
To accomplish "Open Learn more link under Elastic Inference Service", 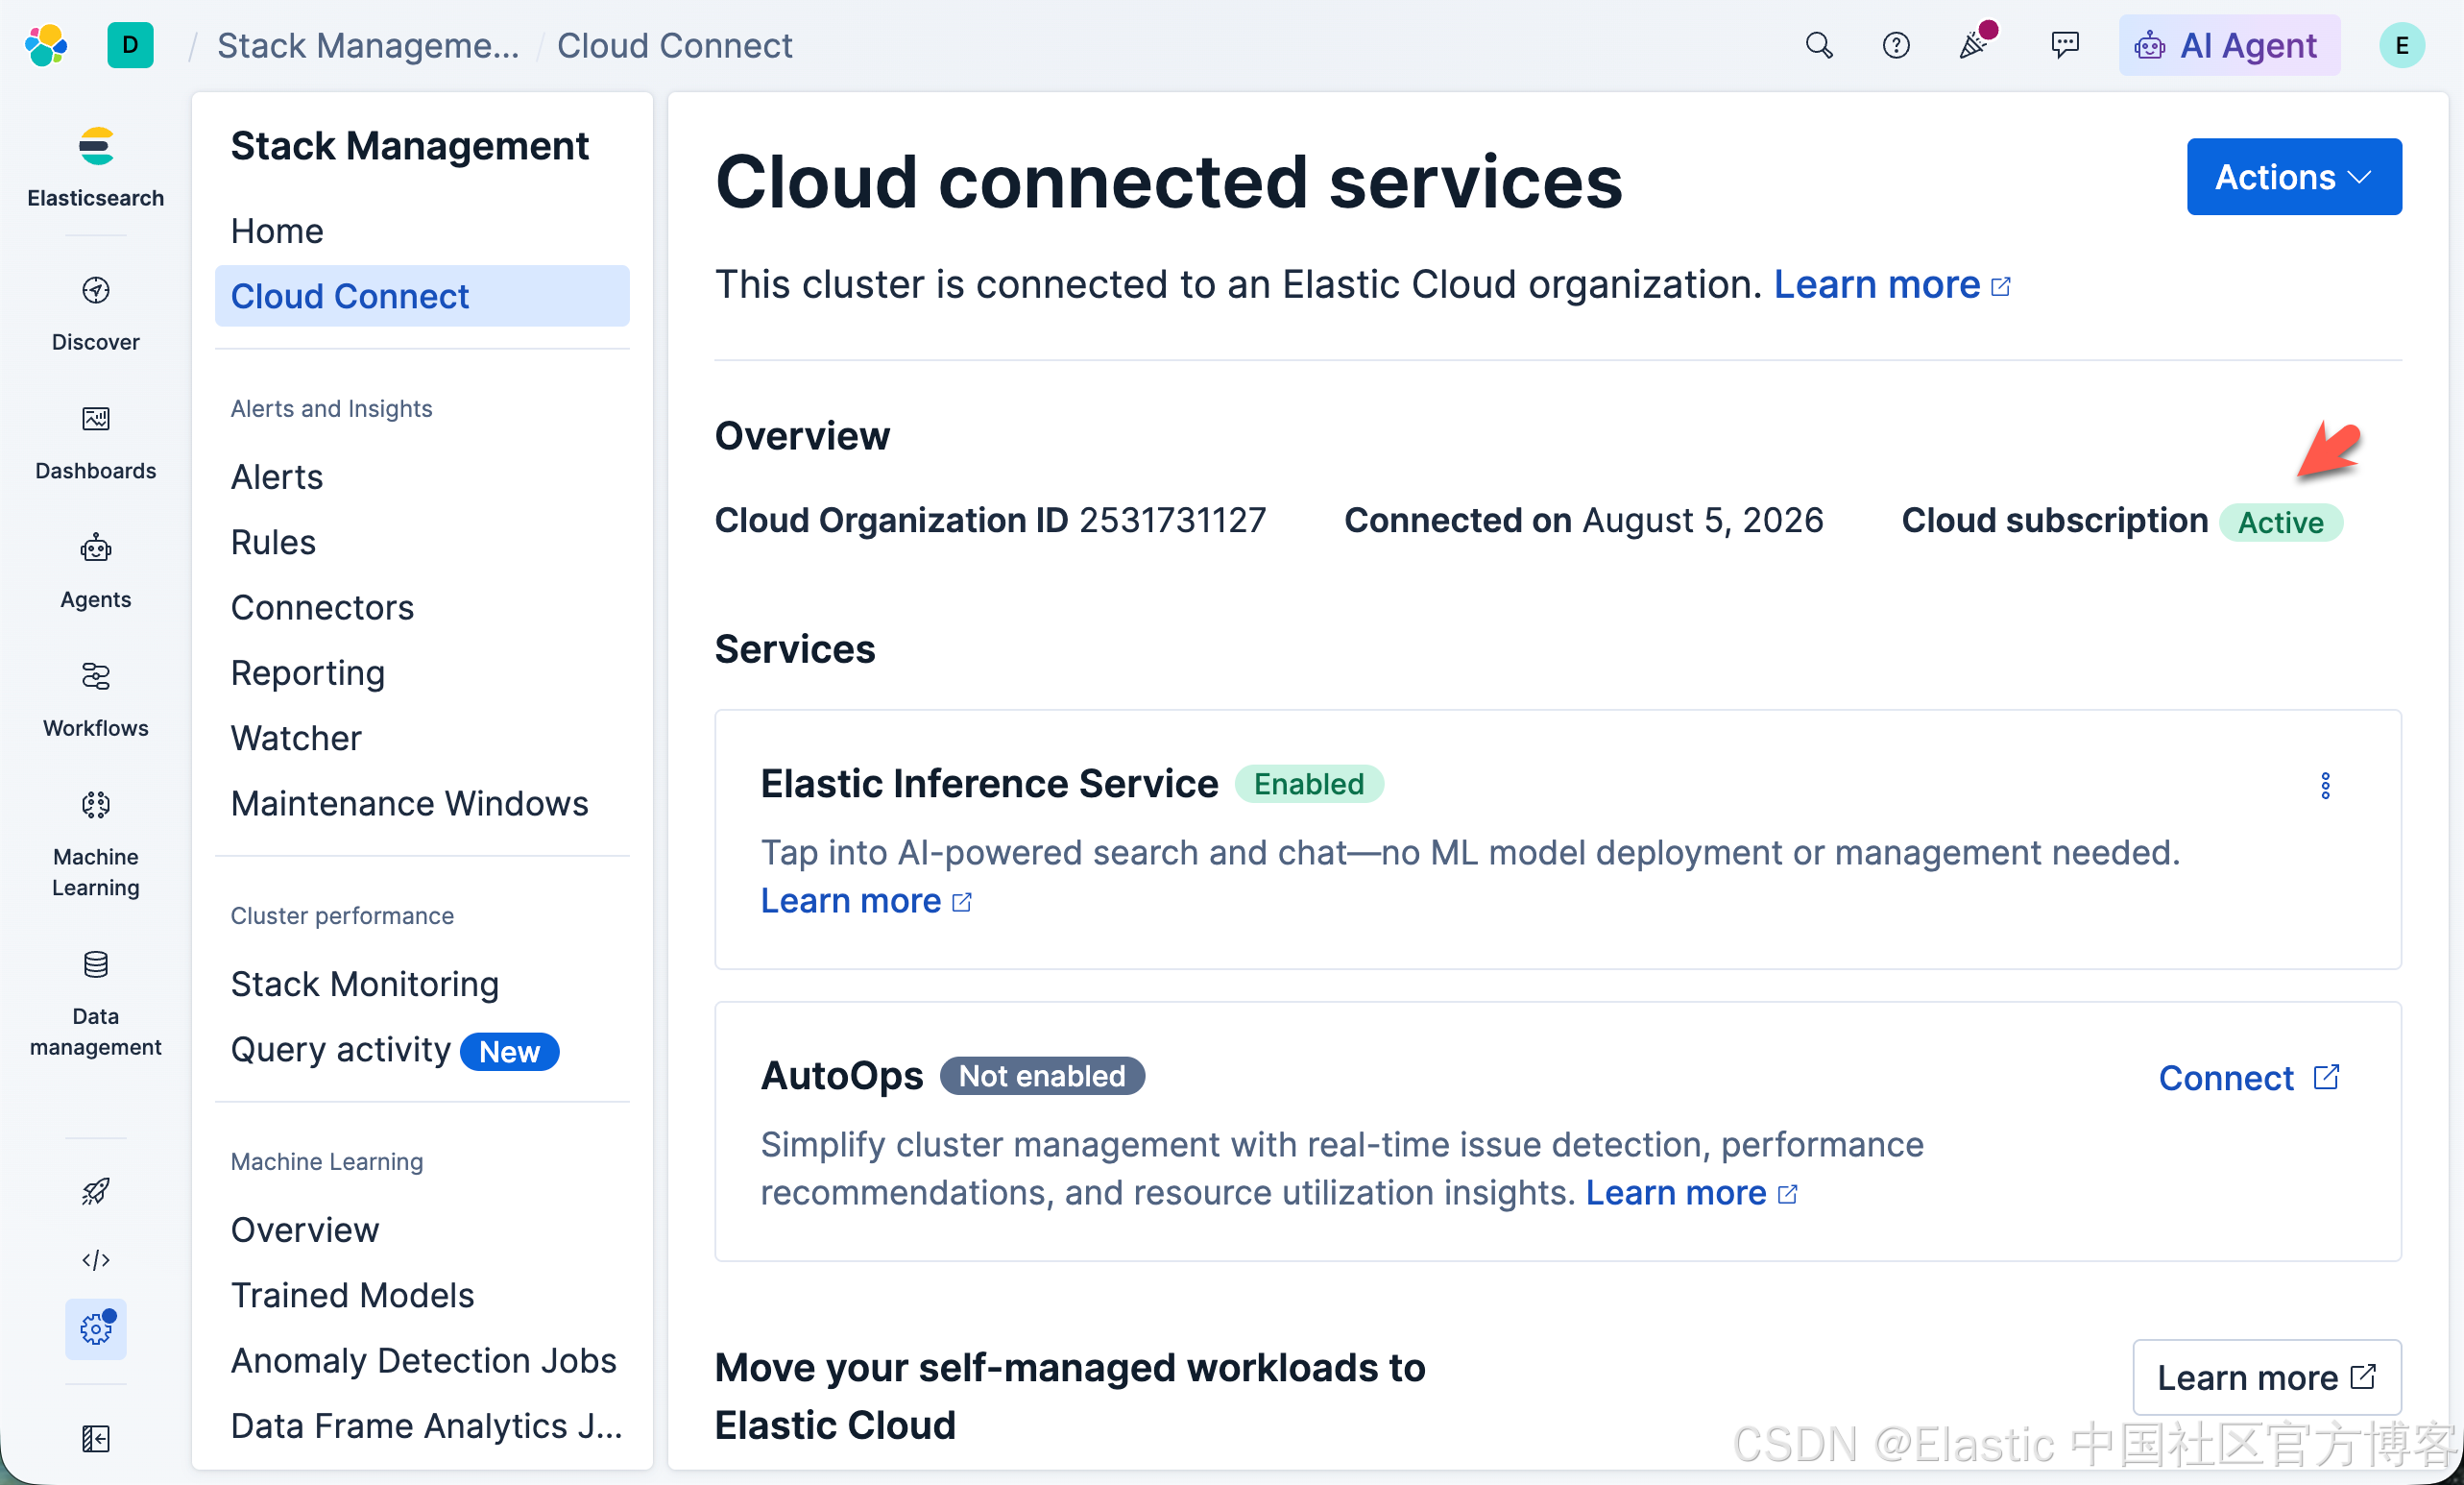I will point(866,901).
